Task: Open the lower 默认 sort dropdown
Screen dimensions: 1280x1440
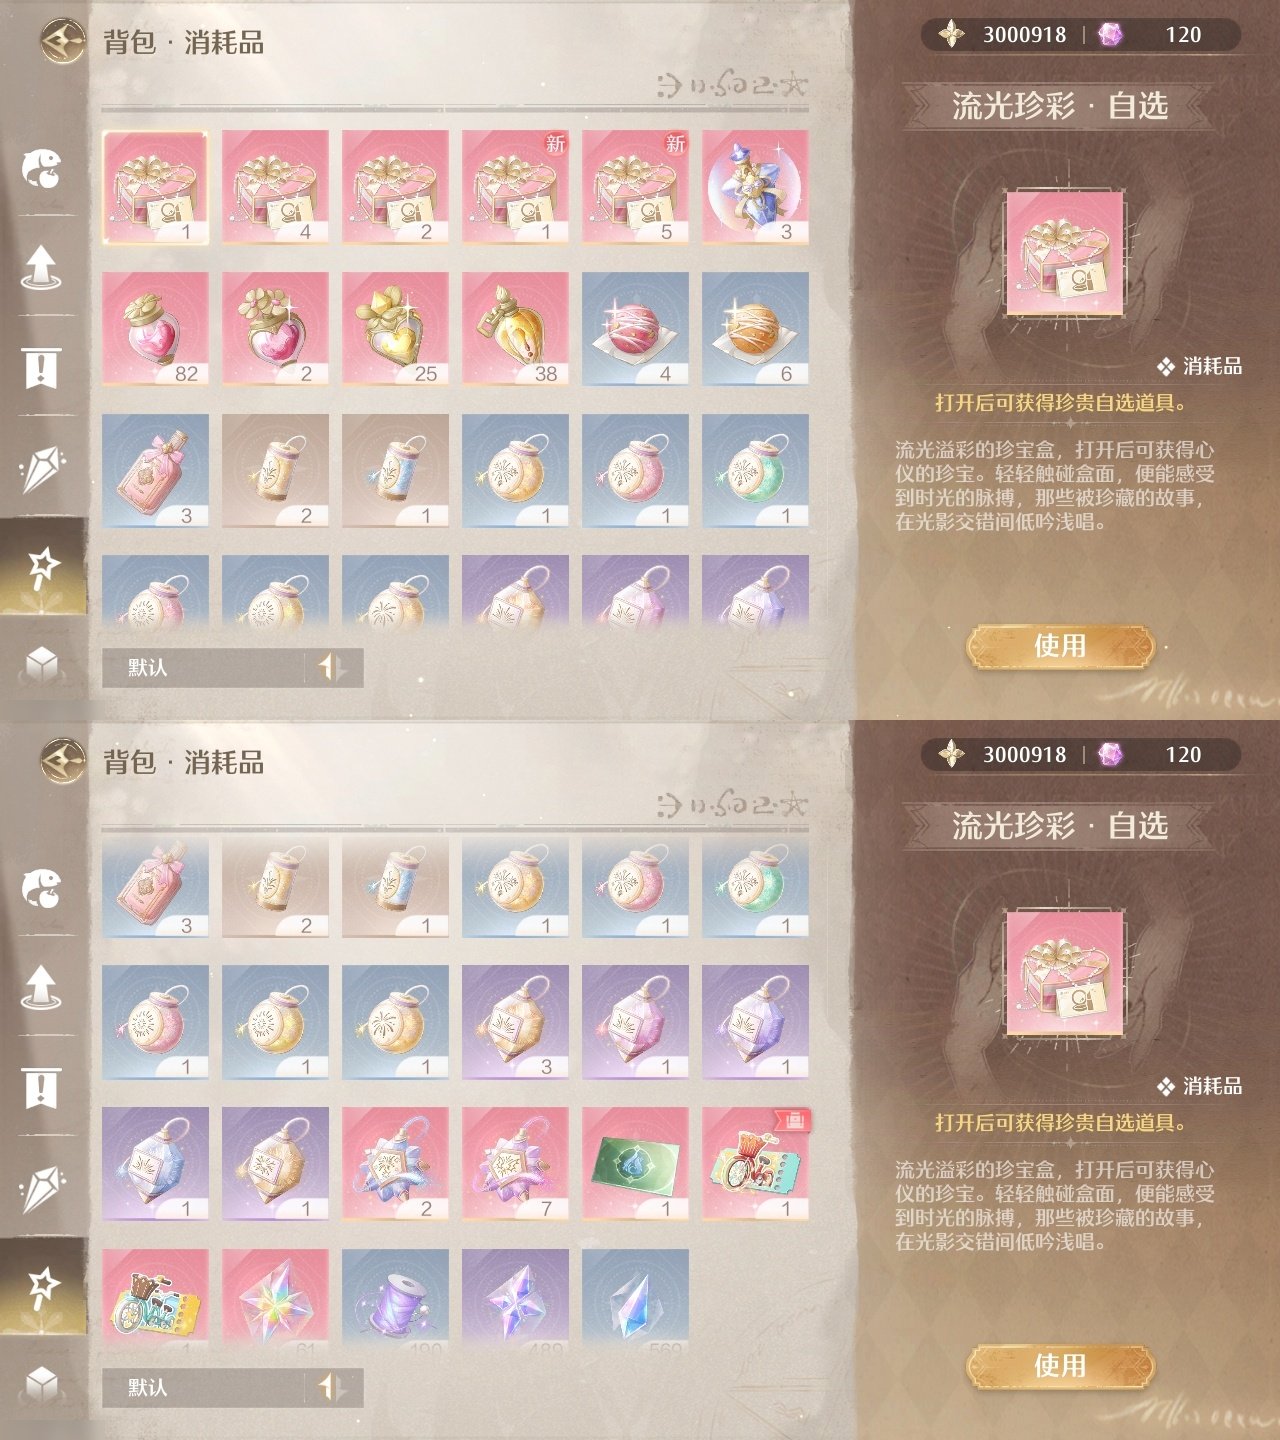Action: point(203,1388)
